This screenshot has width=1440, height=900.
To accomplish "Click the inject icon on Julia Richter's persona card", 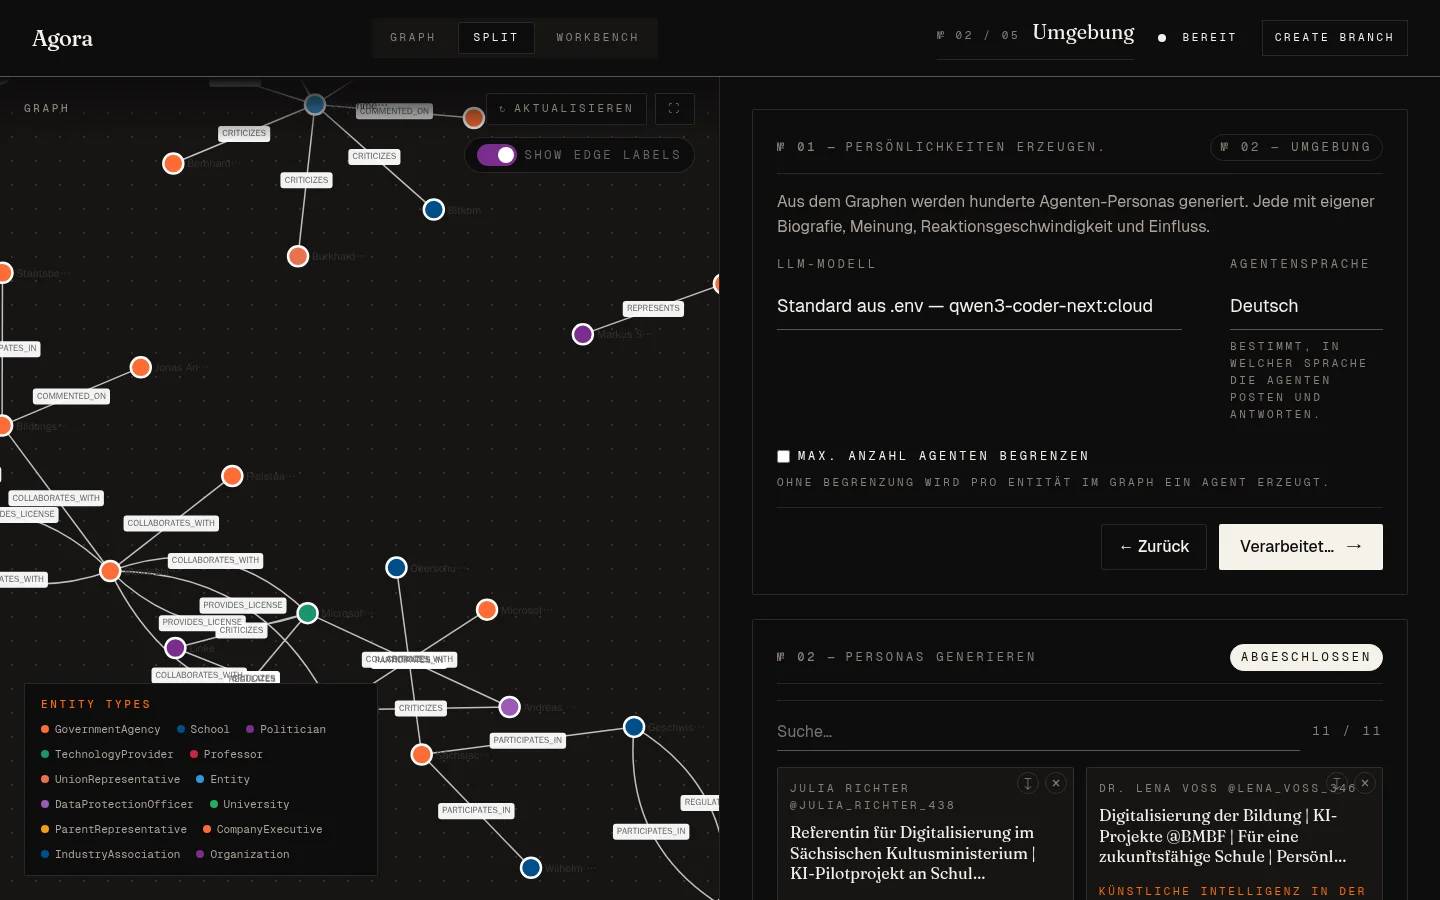I will pyautogui.click(x=1028, y=784).
